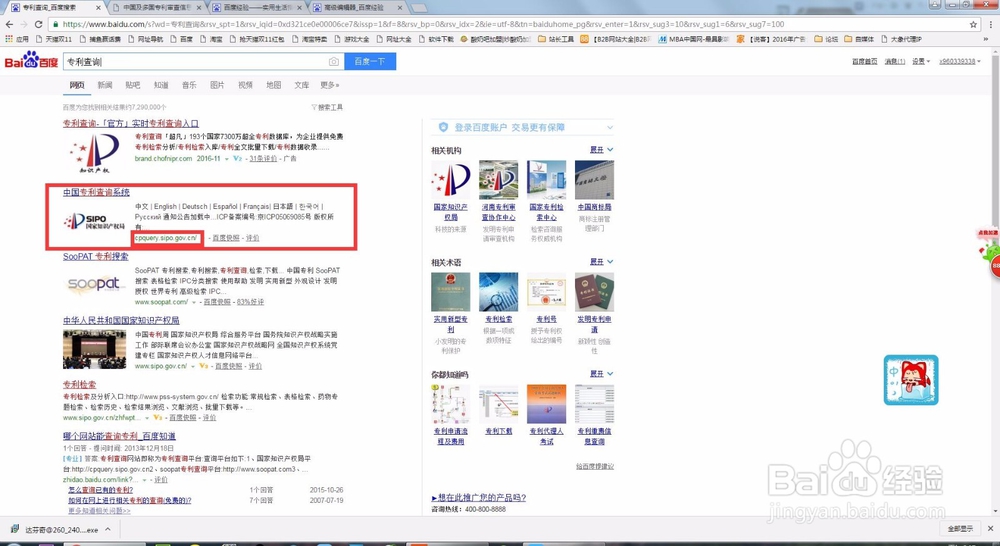Open the 自媒体 bookmark folder
Viewport: 1000px width, 546px height.
click(x=859, y=39)
